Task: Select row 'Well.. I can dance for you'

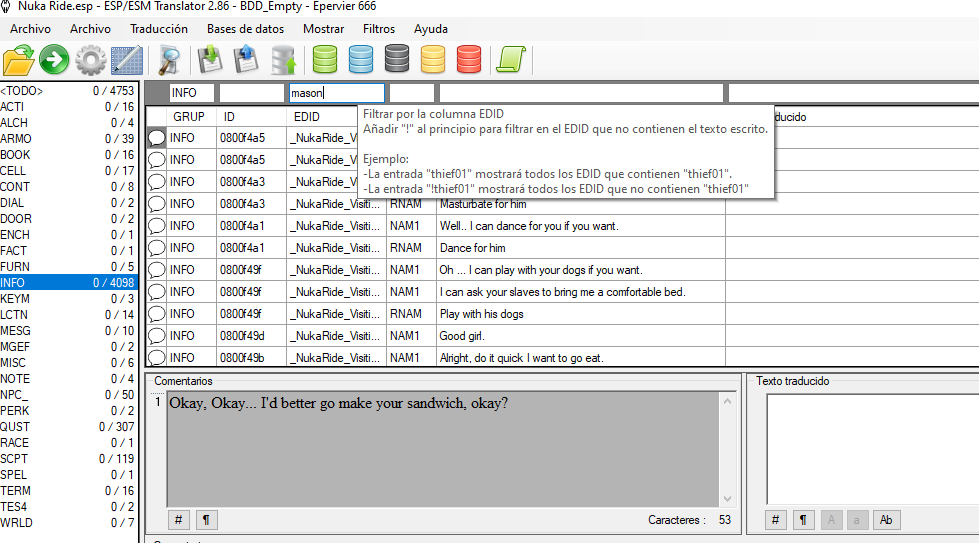Action: click(x=562, y=226)
